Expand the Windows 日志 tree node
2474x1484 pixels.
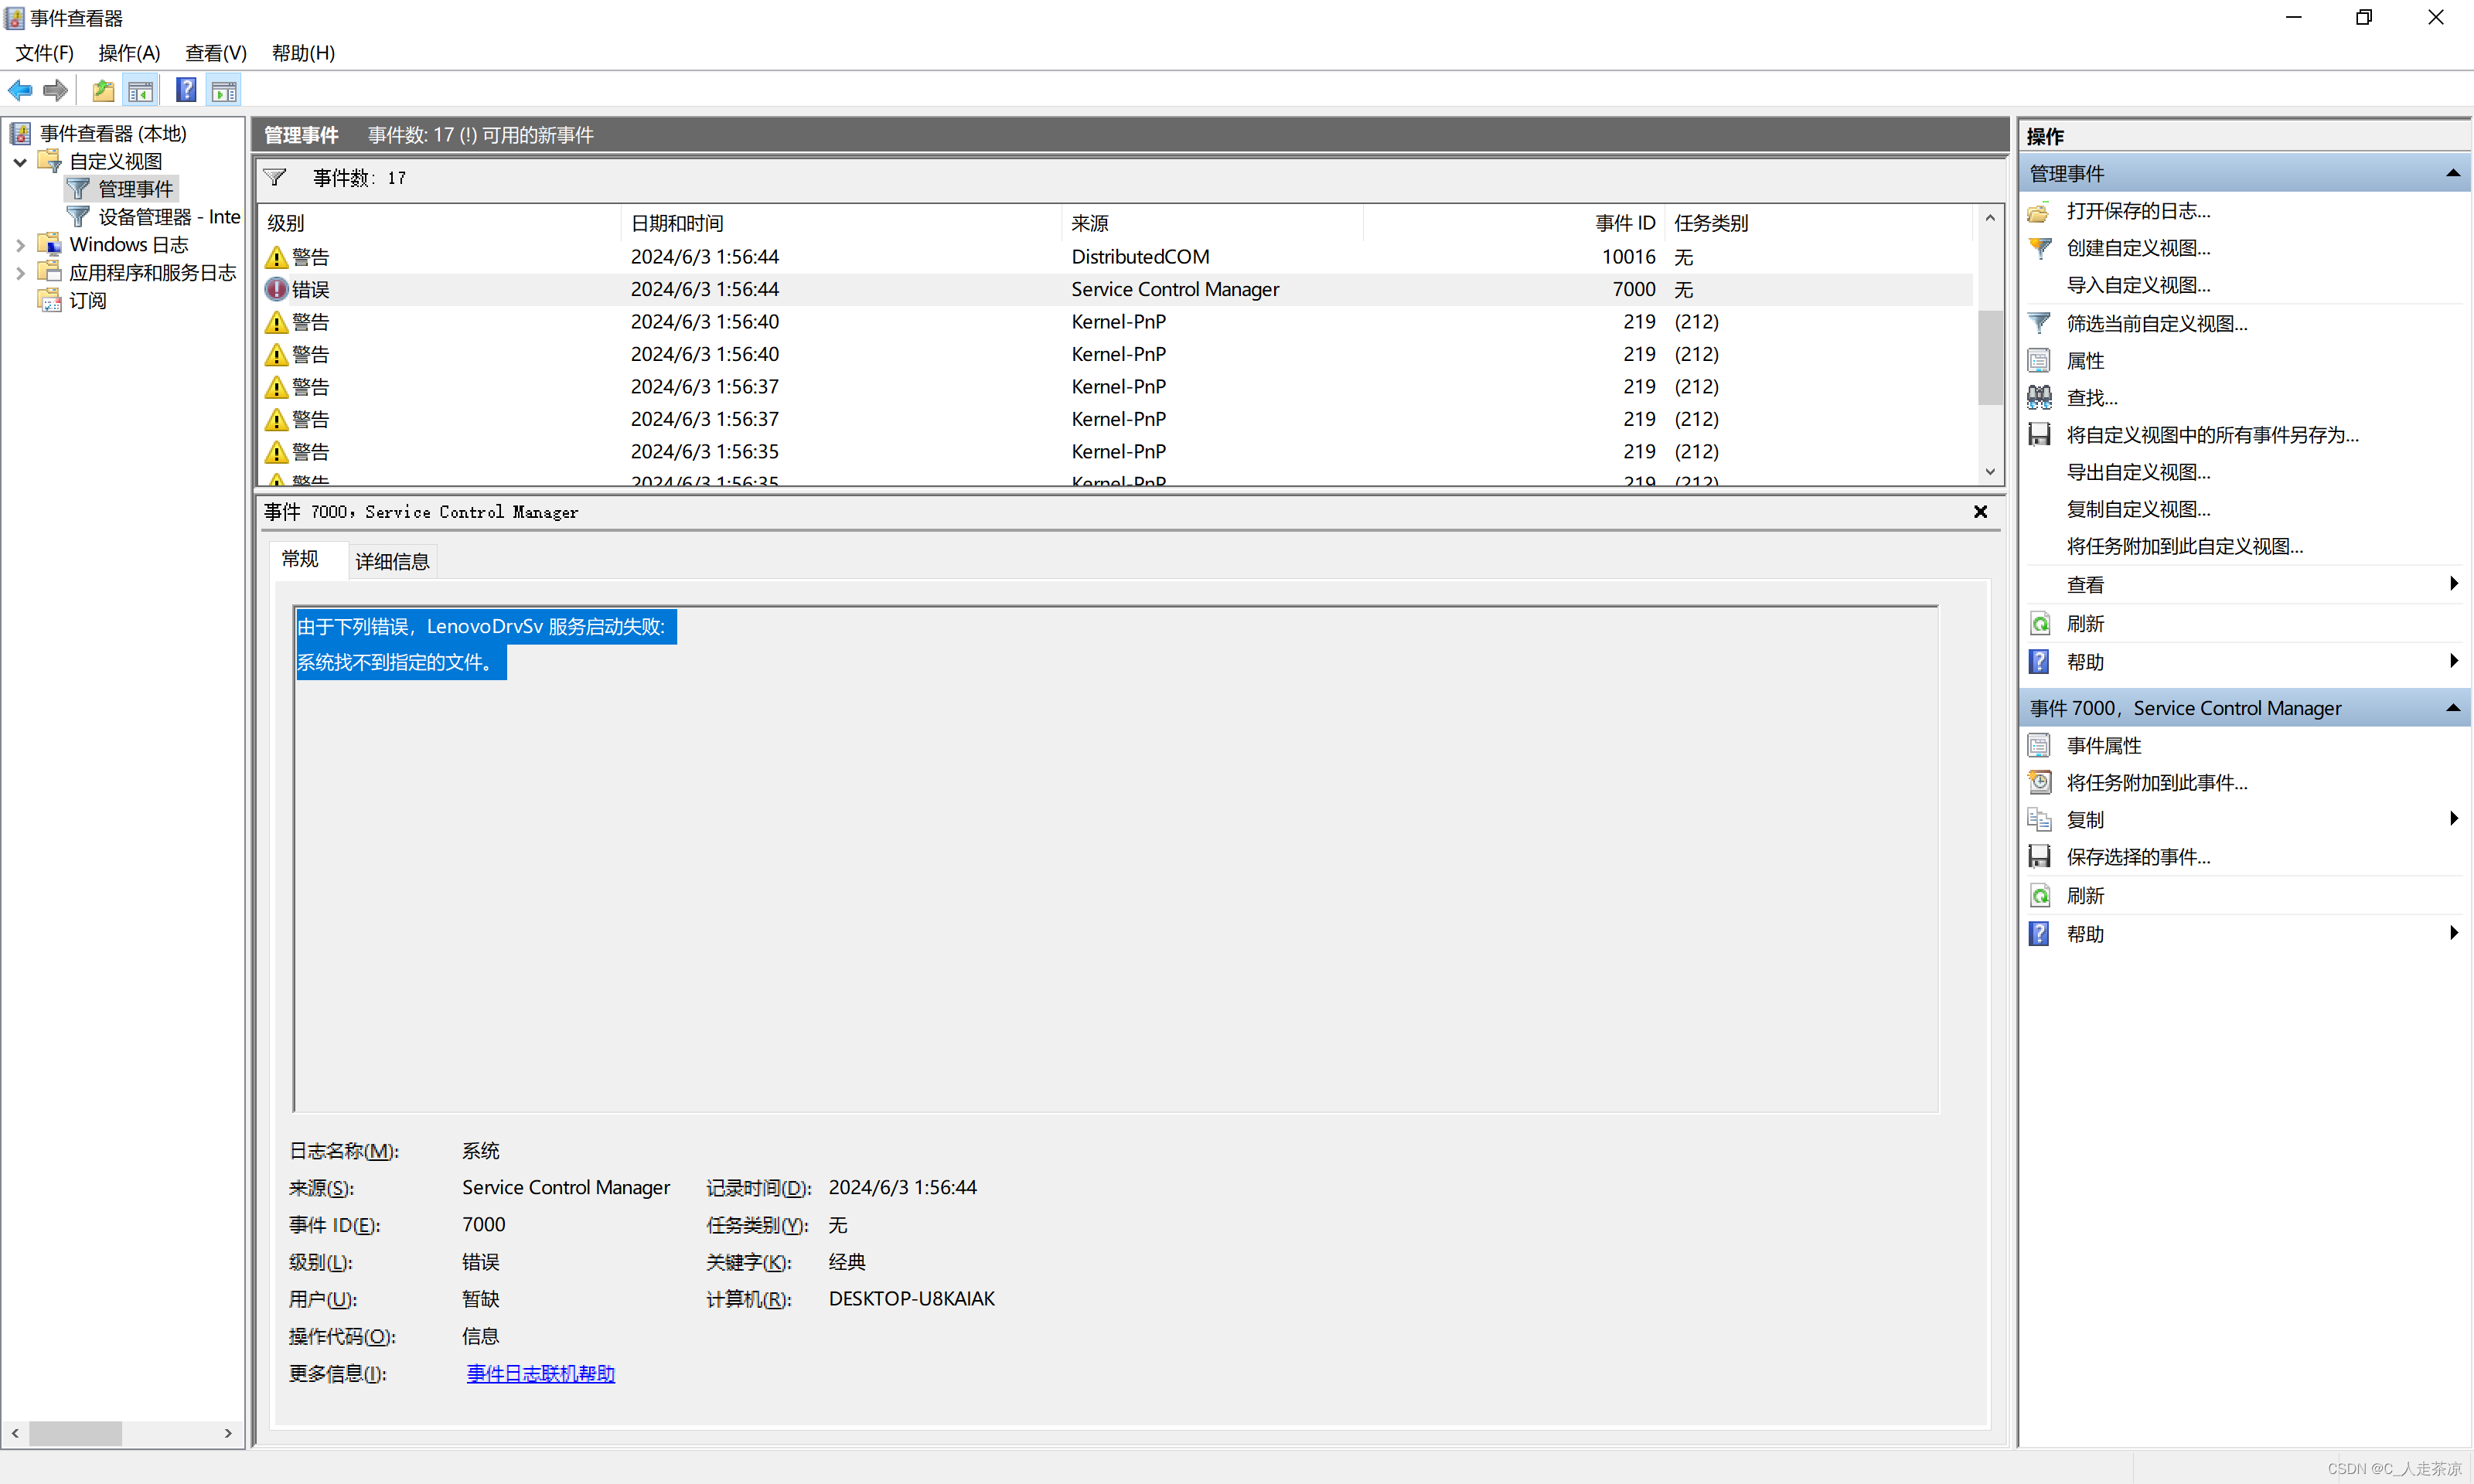pos(20,245)
